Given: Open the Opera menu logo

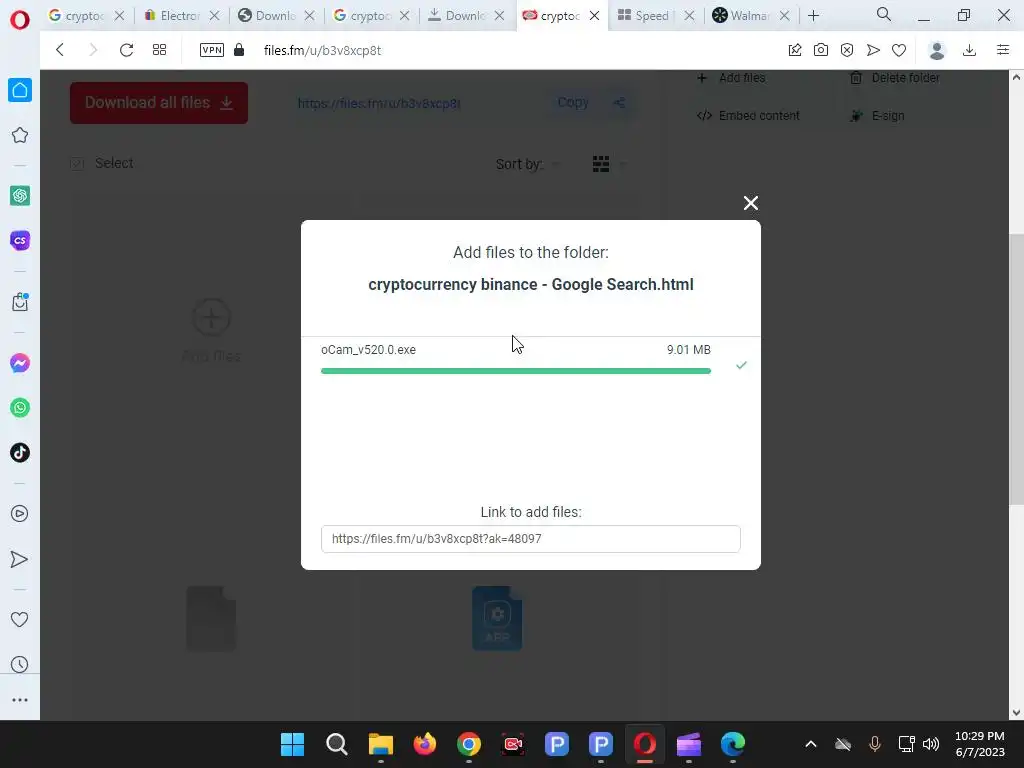Looking at the screenshot, I should (20, 20).
